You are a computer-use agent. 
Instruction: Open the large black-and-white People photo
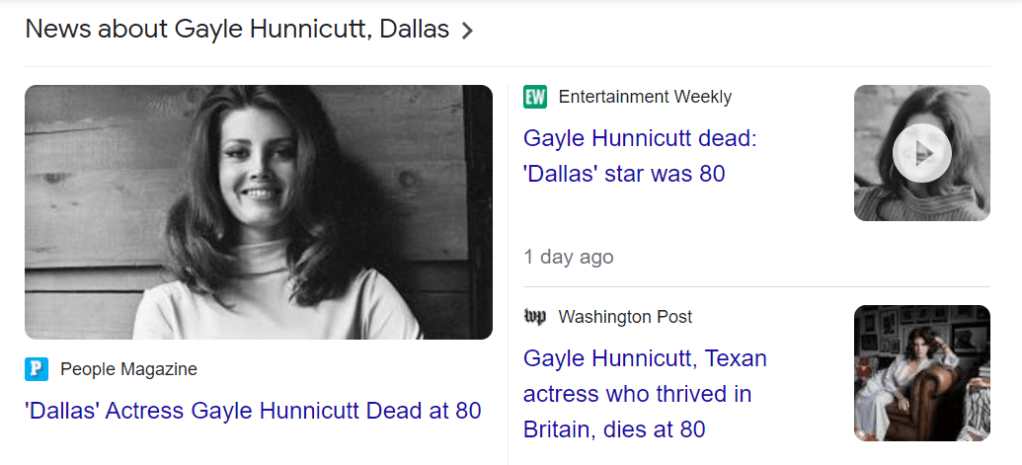point(258,212)
